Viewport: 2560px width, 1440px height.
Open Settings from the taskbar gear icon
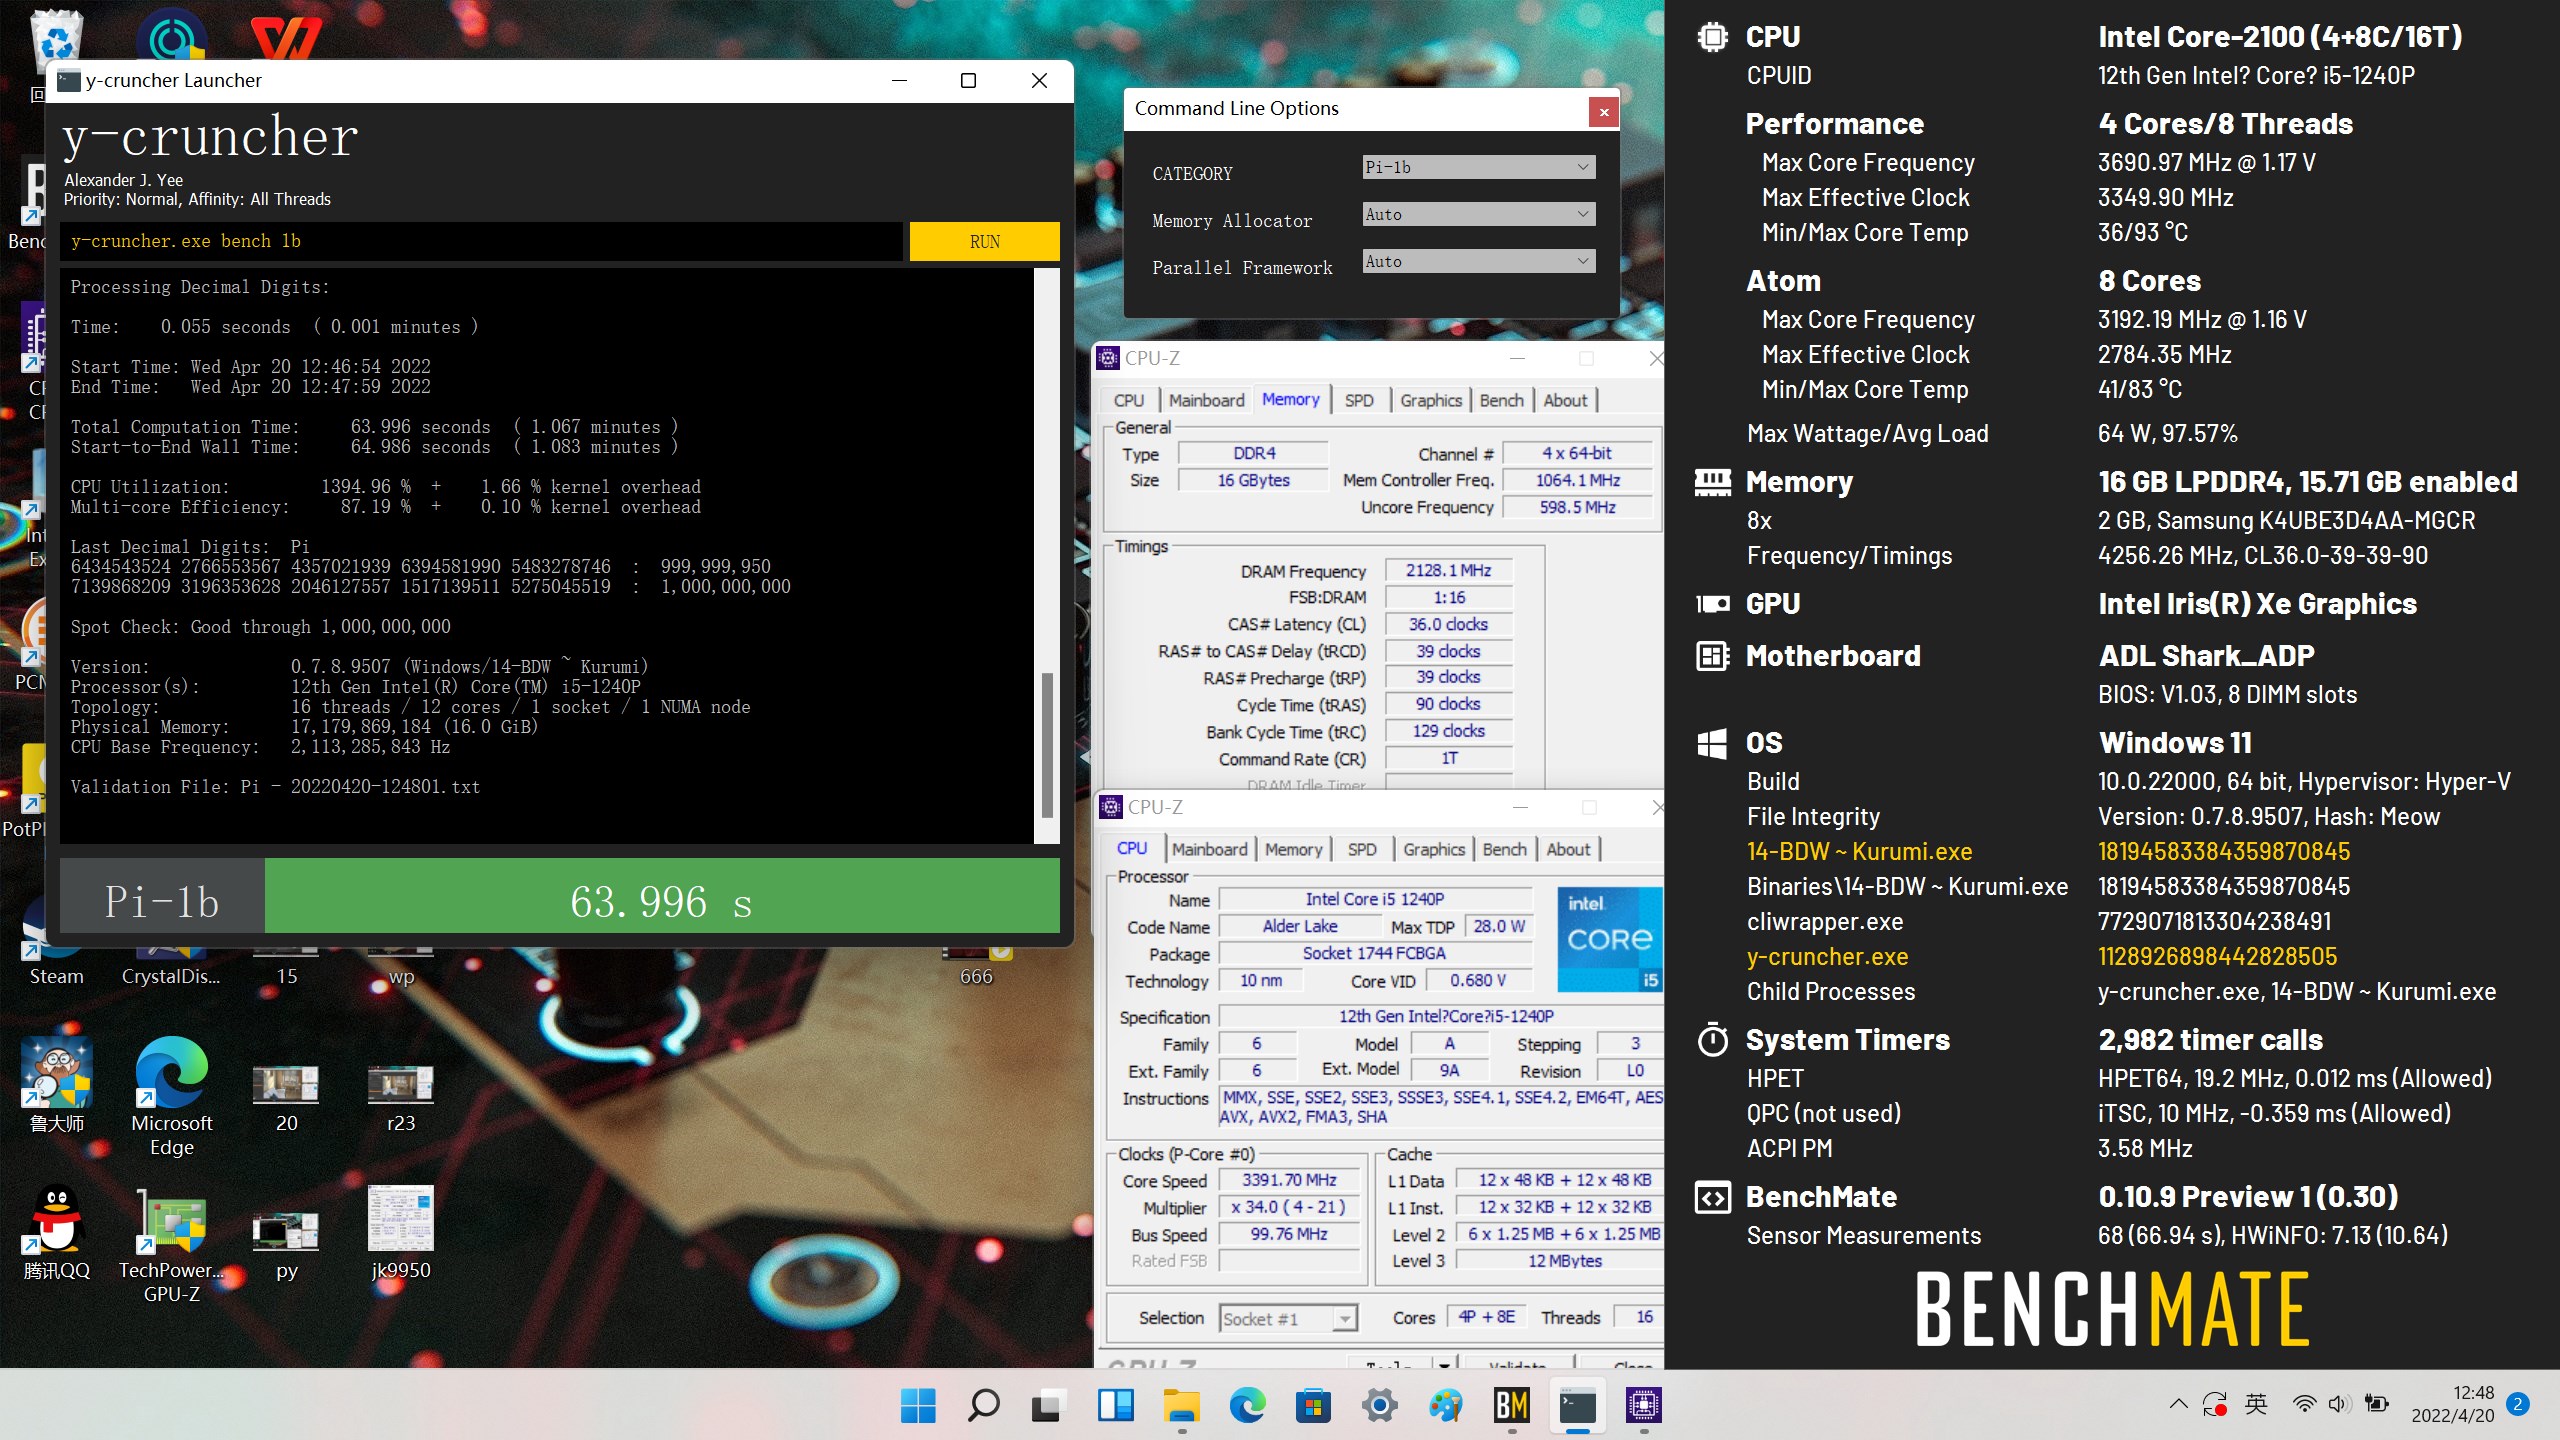[1379, 1405]
